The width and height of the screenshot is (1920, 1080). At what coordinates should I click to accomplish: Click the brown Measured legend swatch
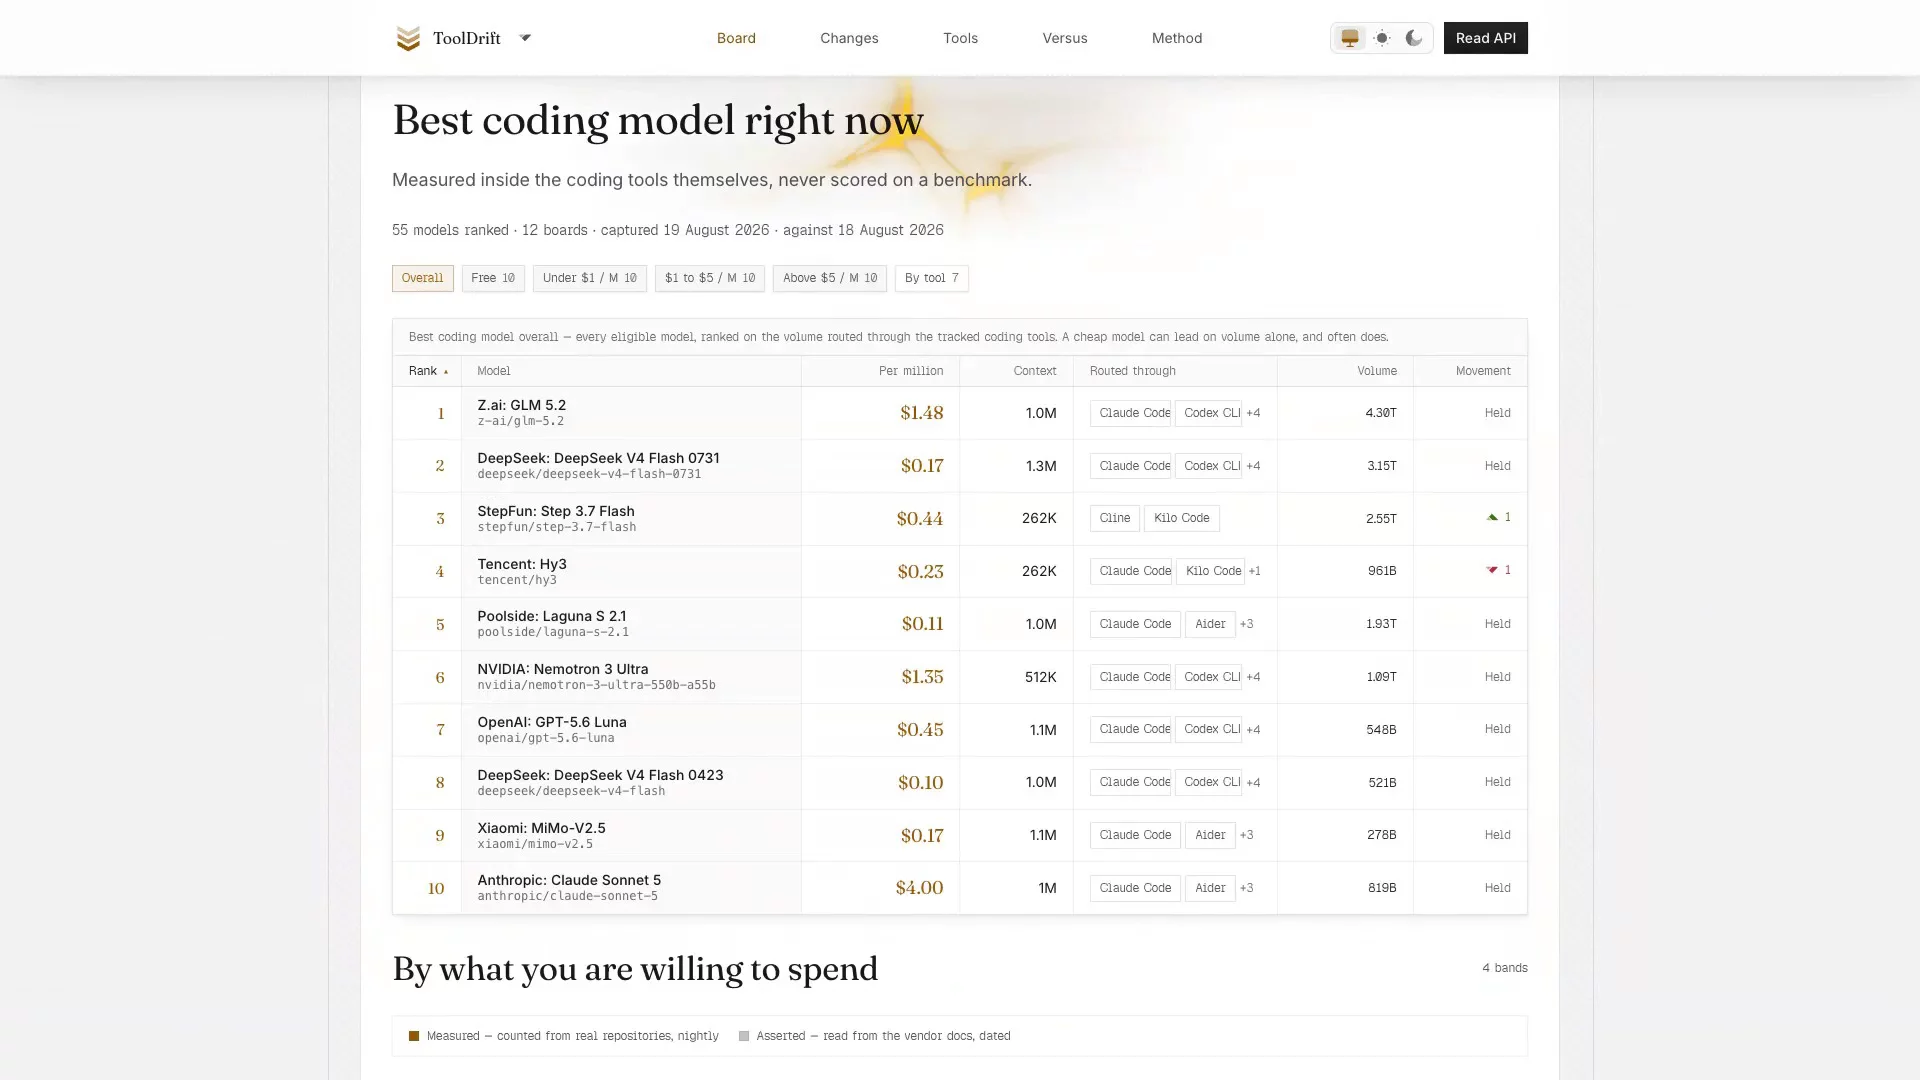point(414,1036)
